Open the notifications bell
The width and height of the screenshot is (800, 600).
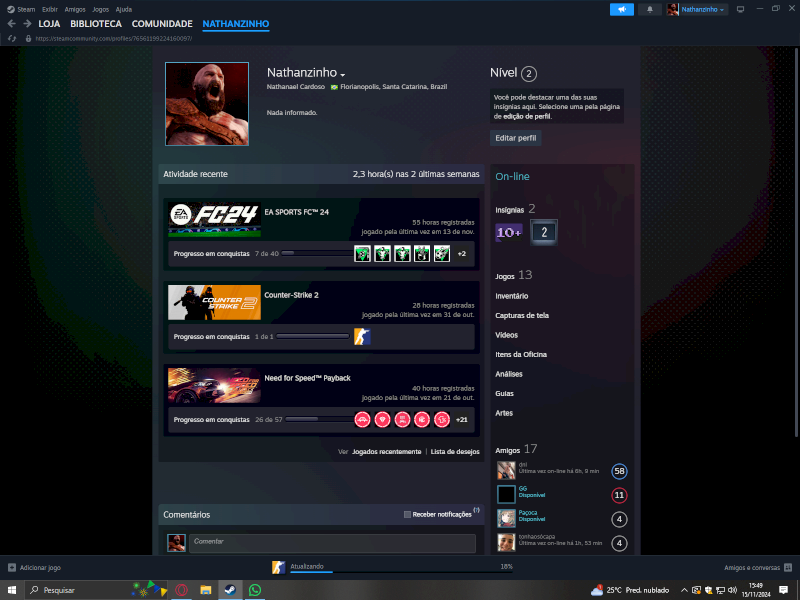649,9
